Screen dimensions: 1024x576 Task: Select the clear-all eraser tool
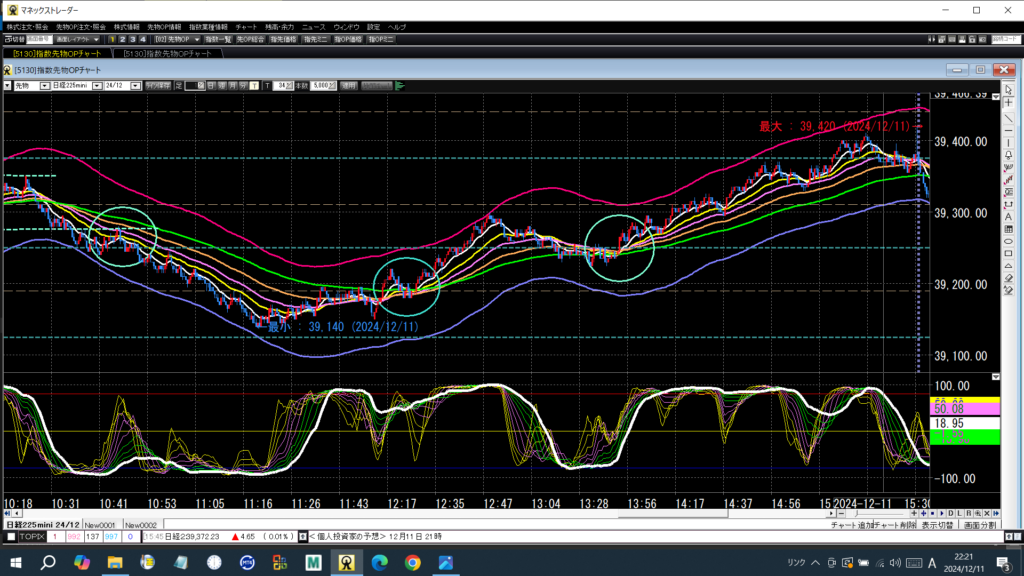click(1008, 291)
